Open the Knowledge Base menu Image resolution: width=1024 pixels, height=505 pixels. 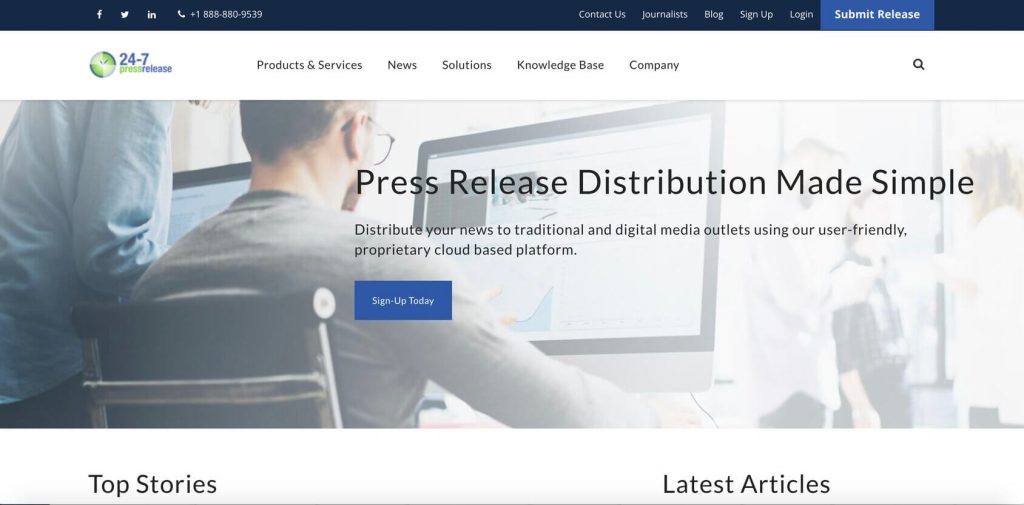560,65
